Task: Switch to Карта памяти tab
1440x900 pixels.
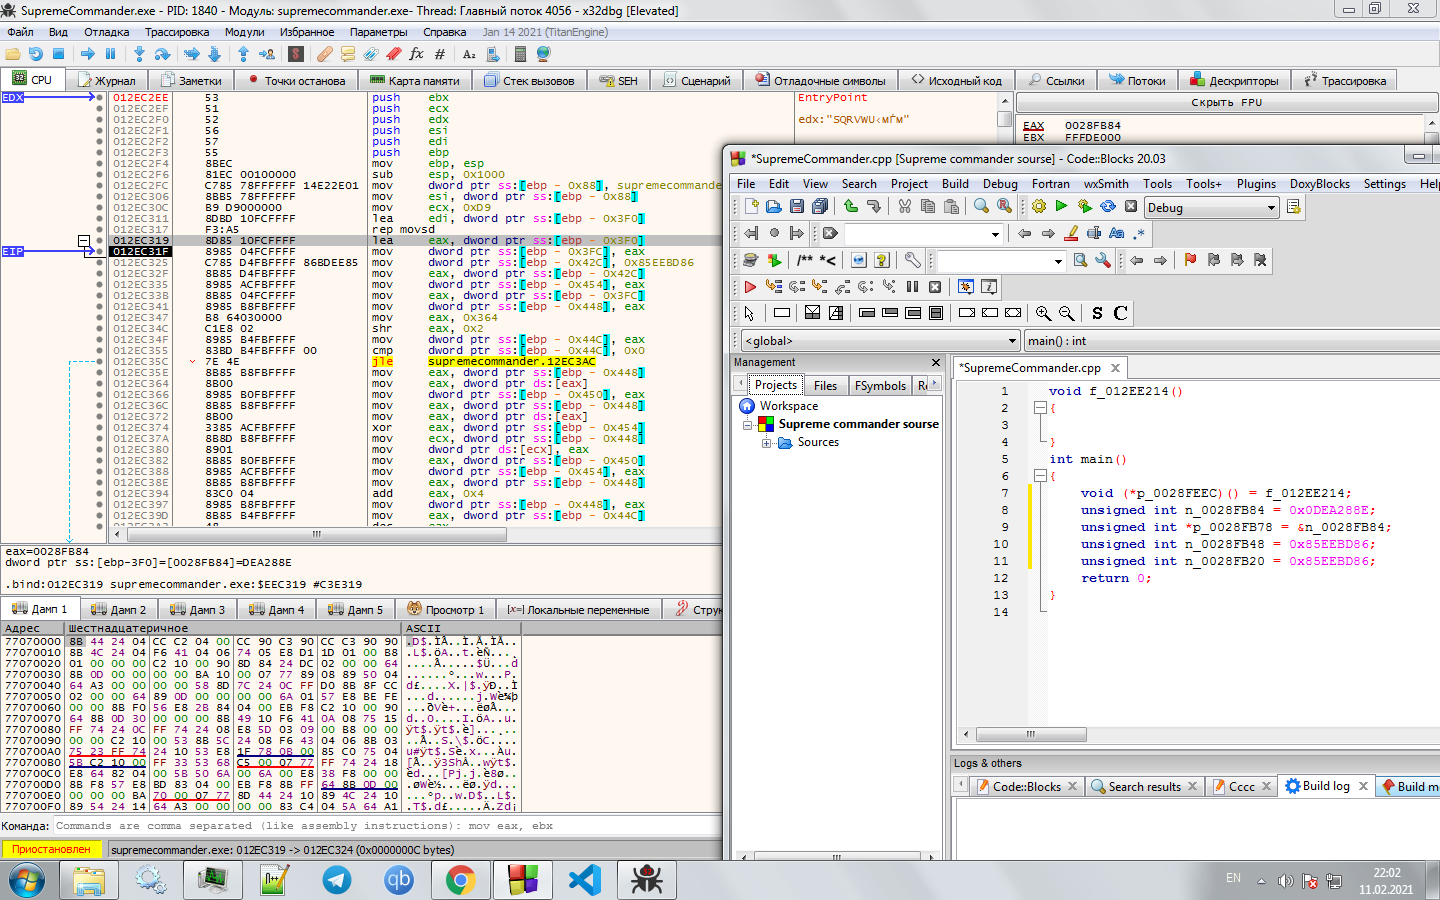Action: click(416, 81)
